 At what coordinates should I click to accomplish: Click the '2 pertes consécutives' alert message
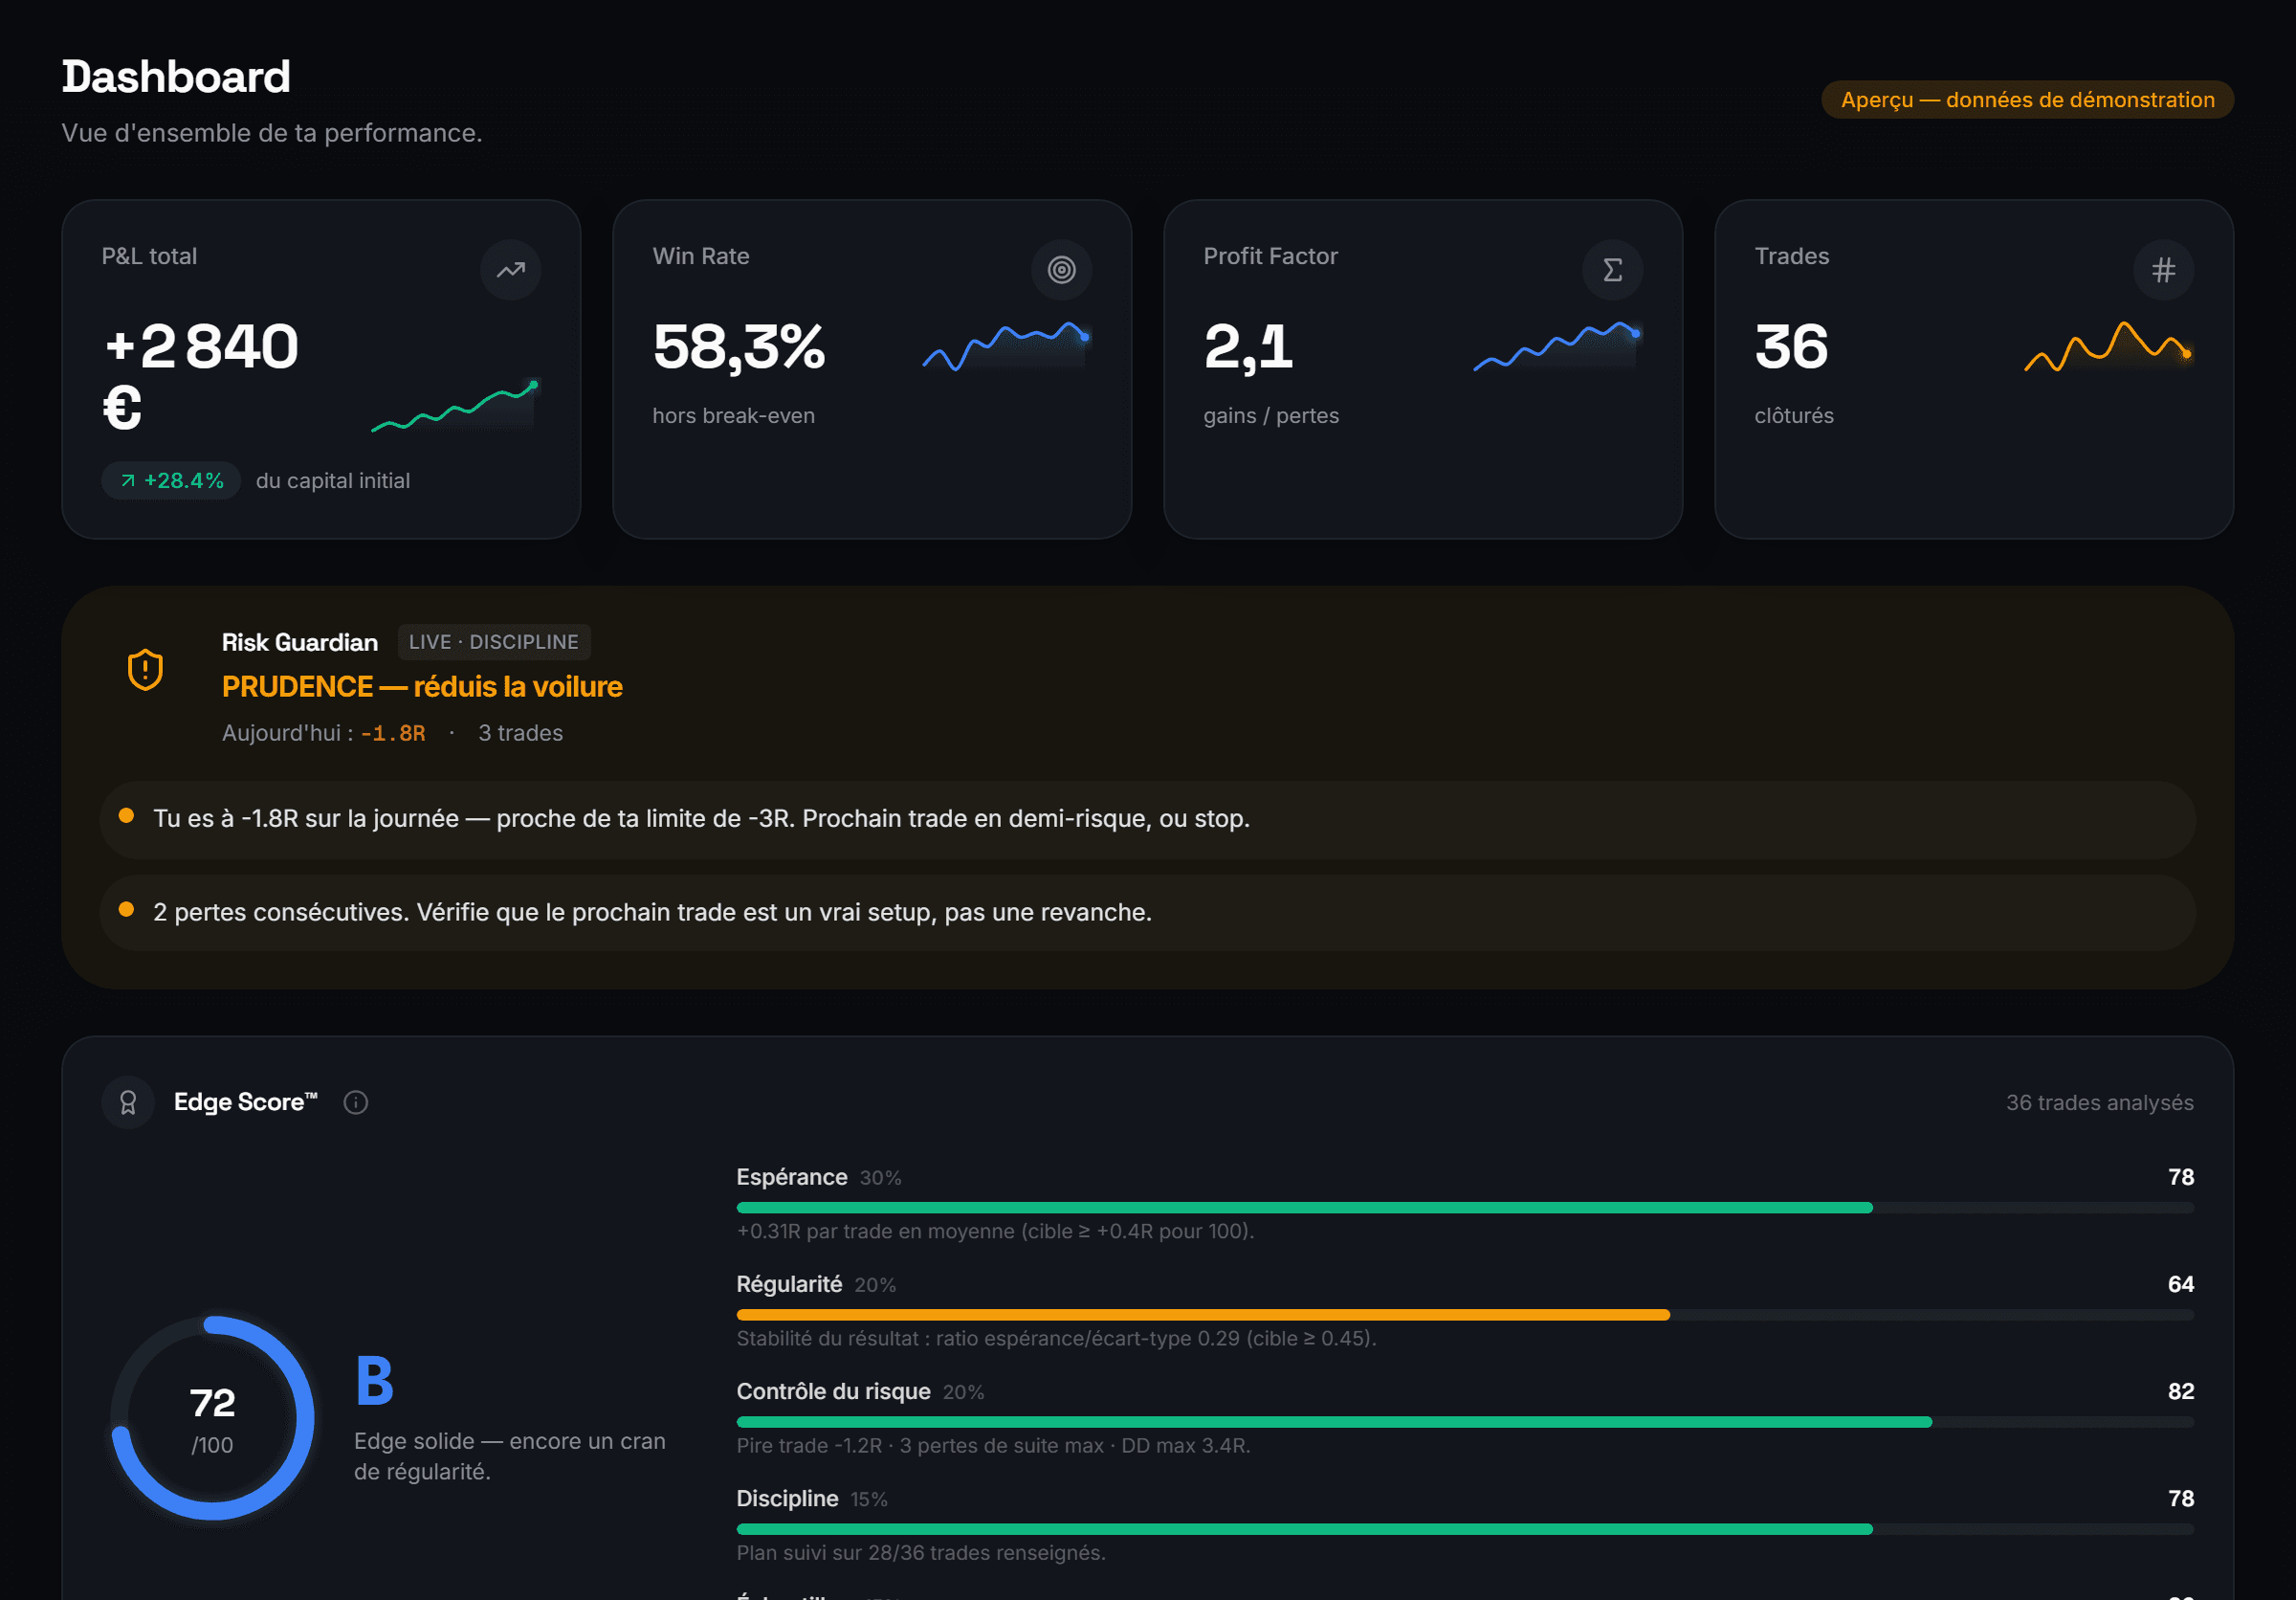tap(1148, 912)
